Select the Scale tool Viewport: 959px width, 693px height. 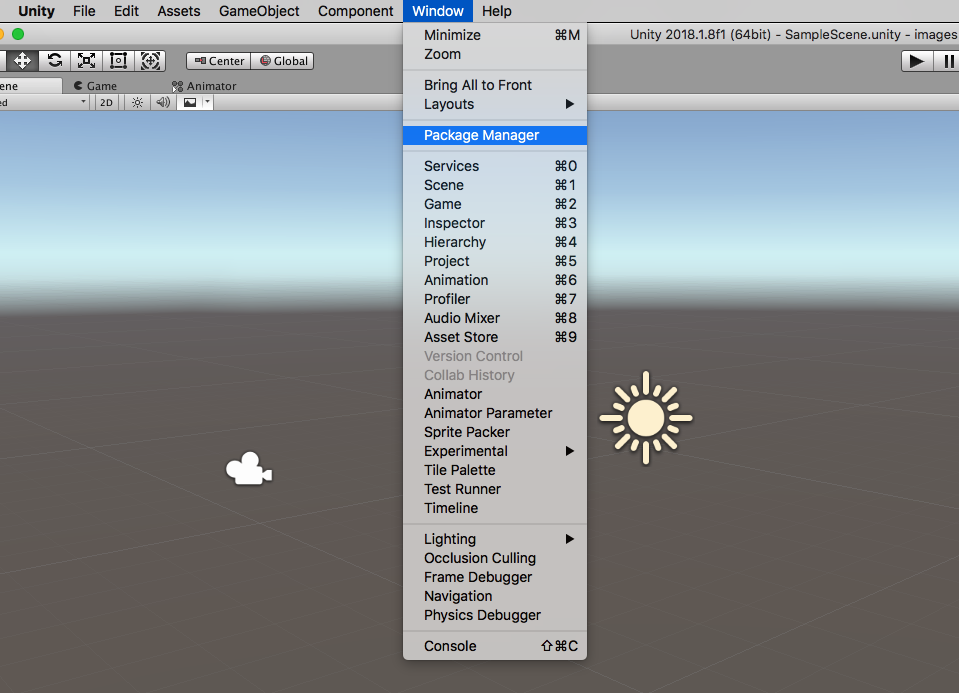tap(86, 61)
